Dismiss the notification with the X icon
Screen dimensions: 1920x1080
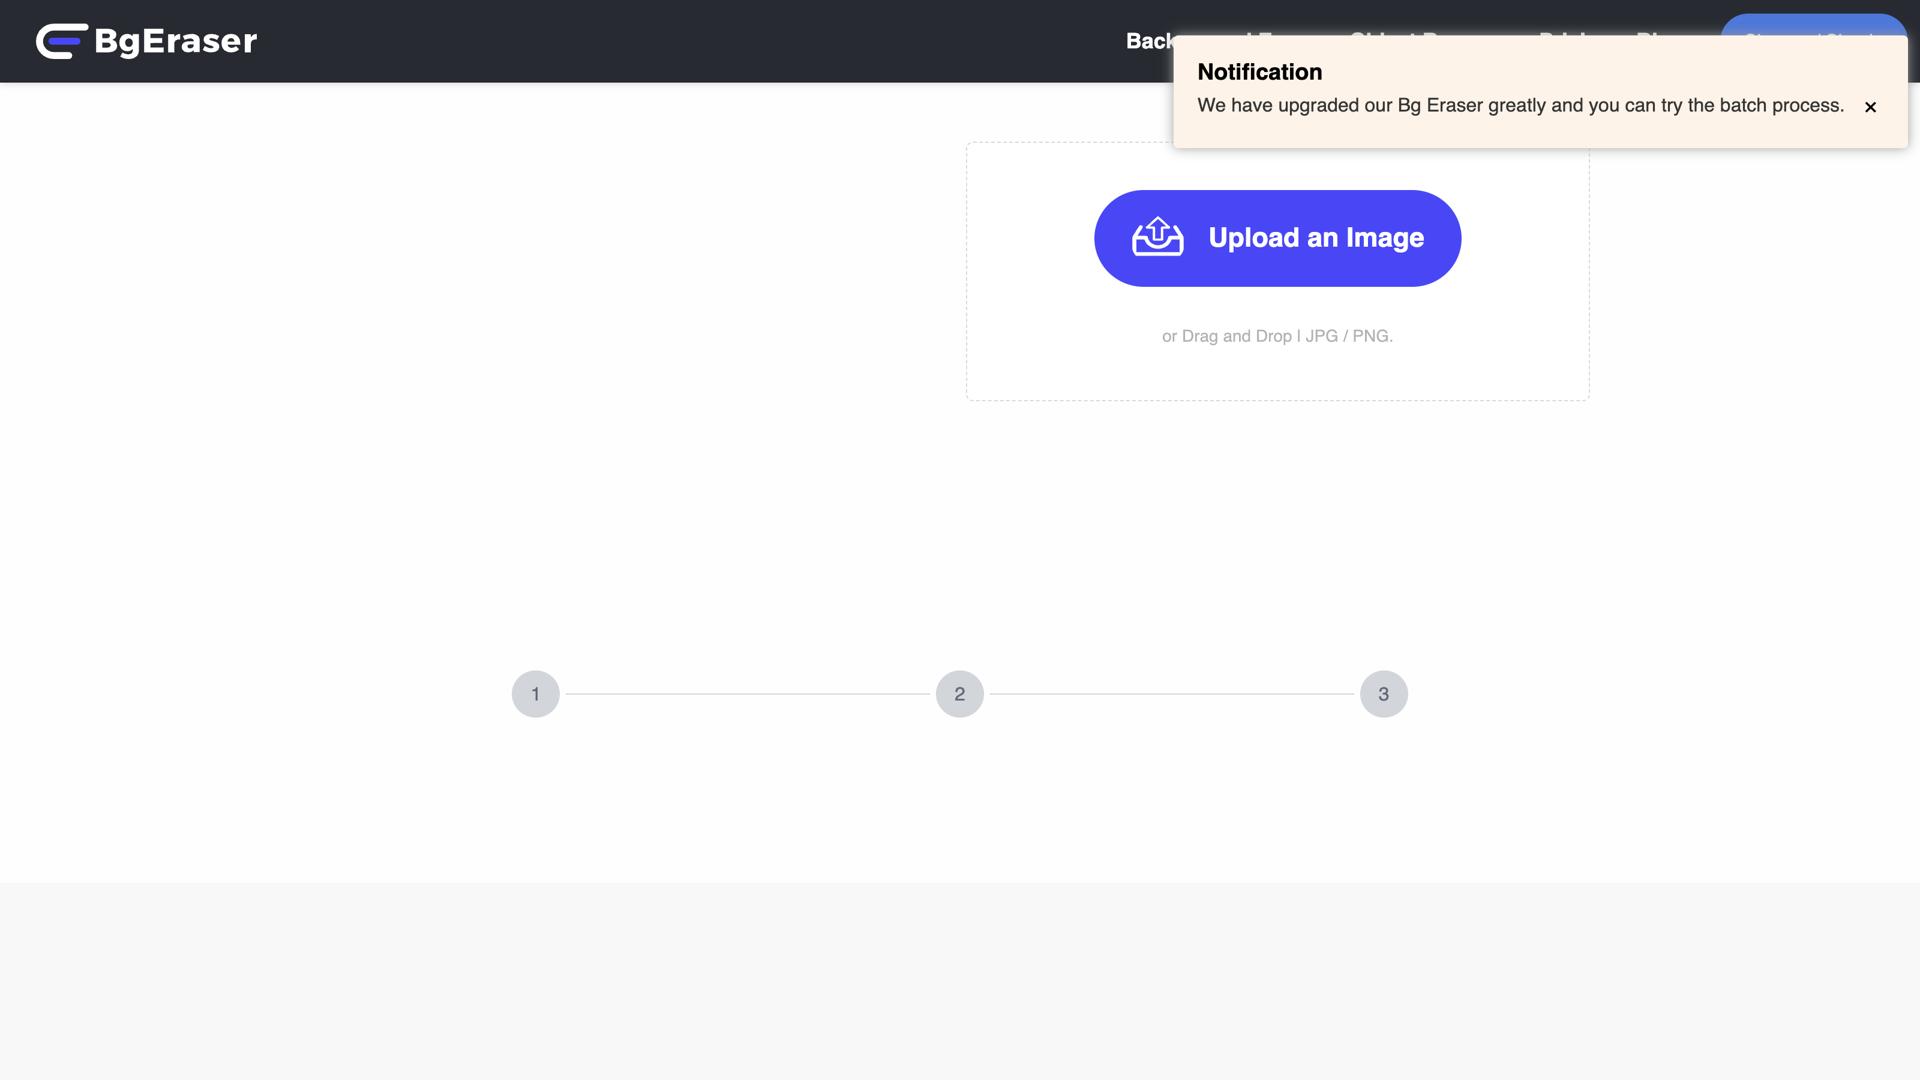click(1870, 107)
